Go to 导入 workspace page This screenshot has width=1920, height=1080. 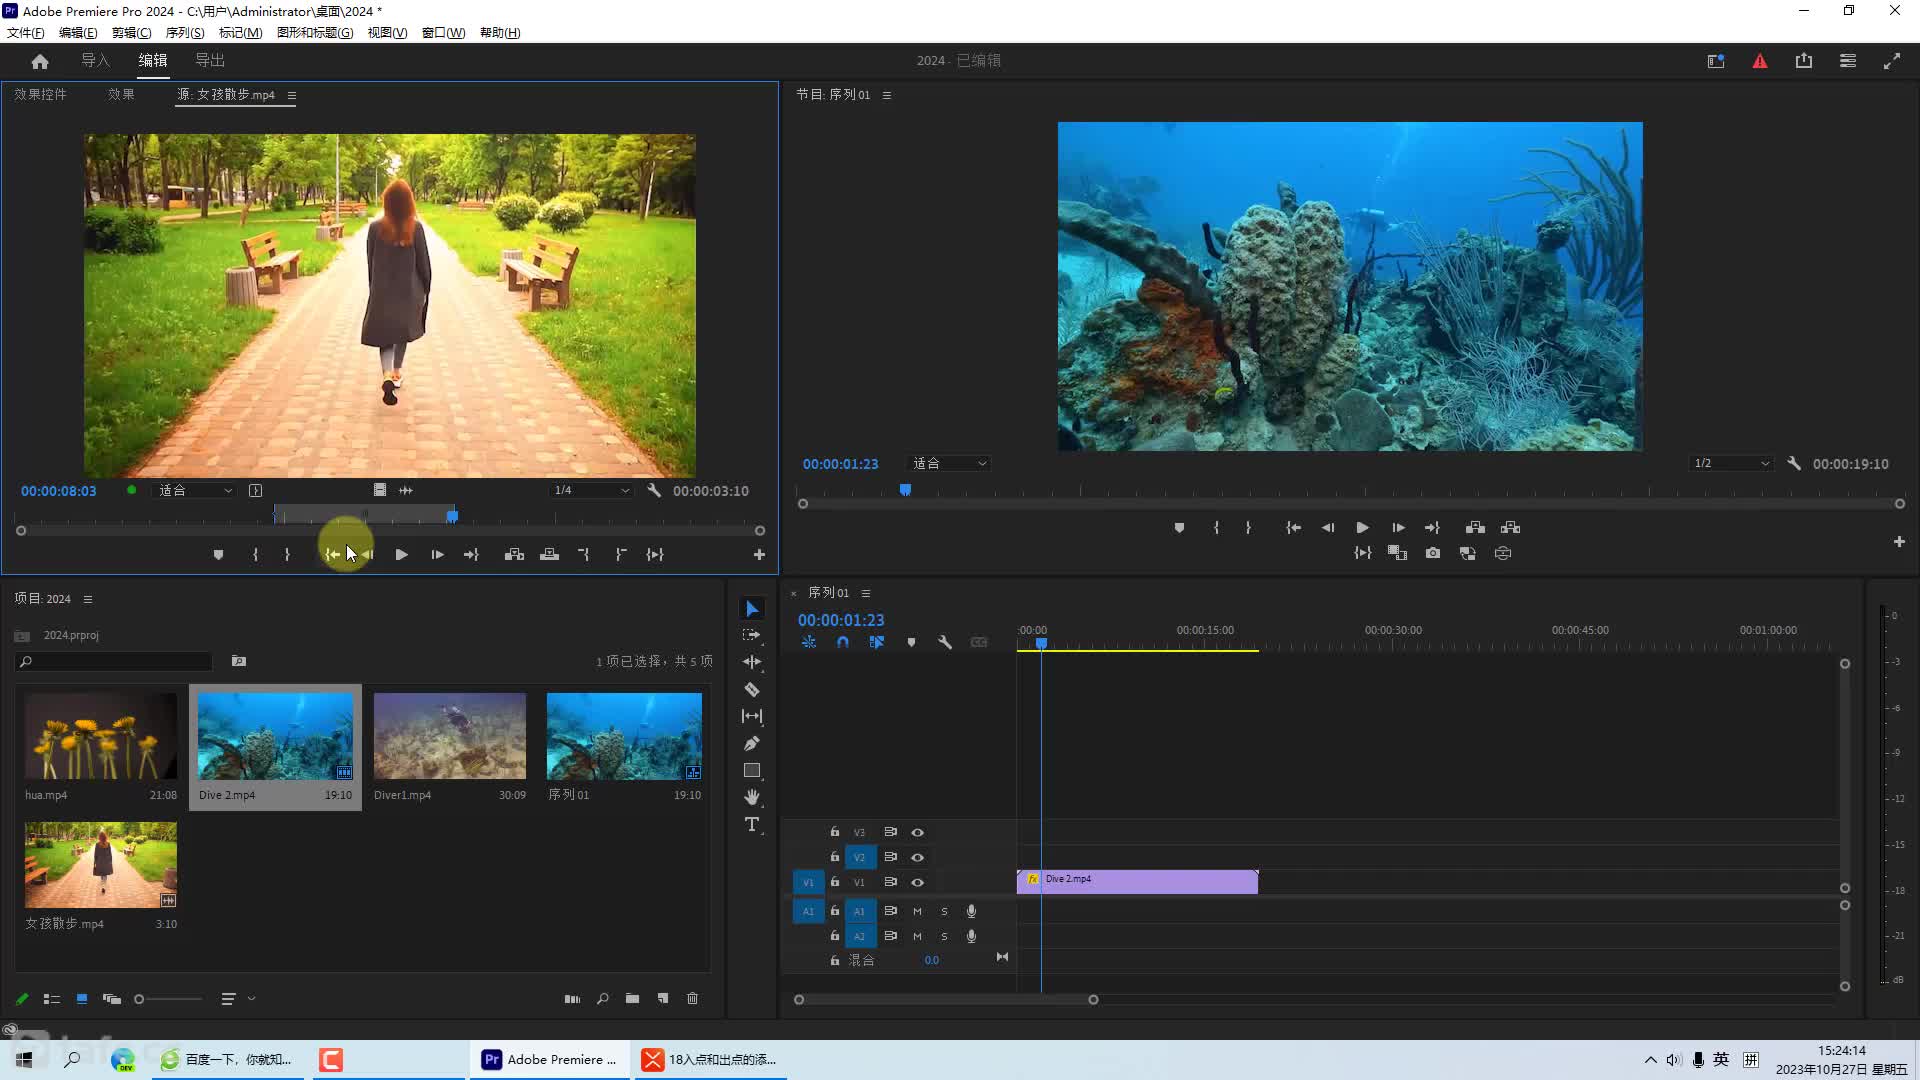[x=95, y=60]
